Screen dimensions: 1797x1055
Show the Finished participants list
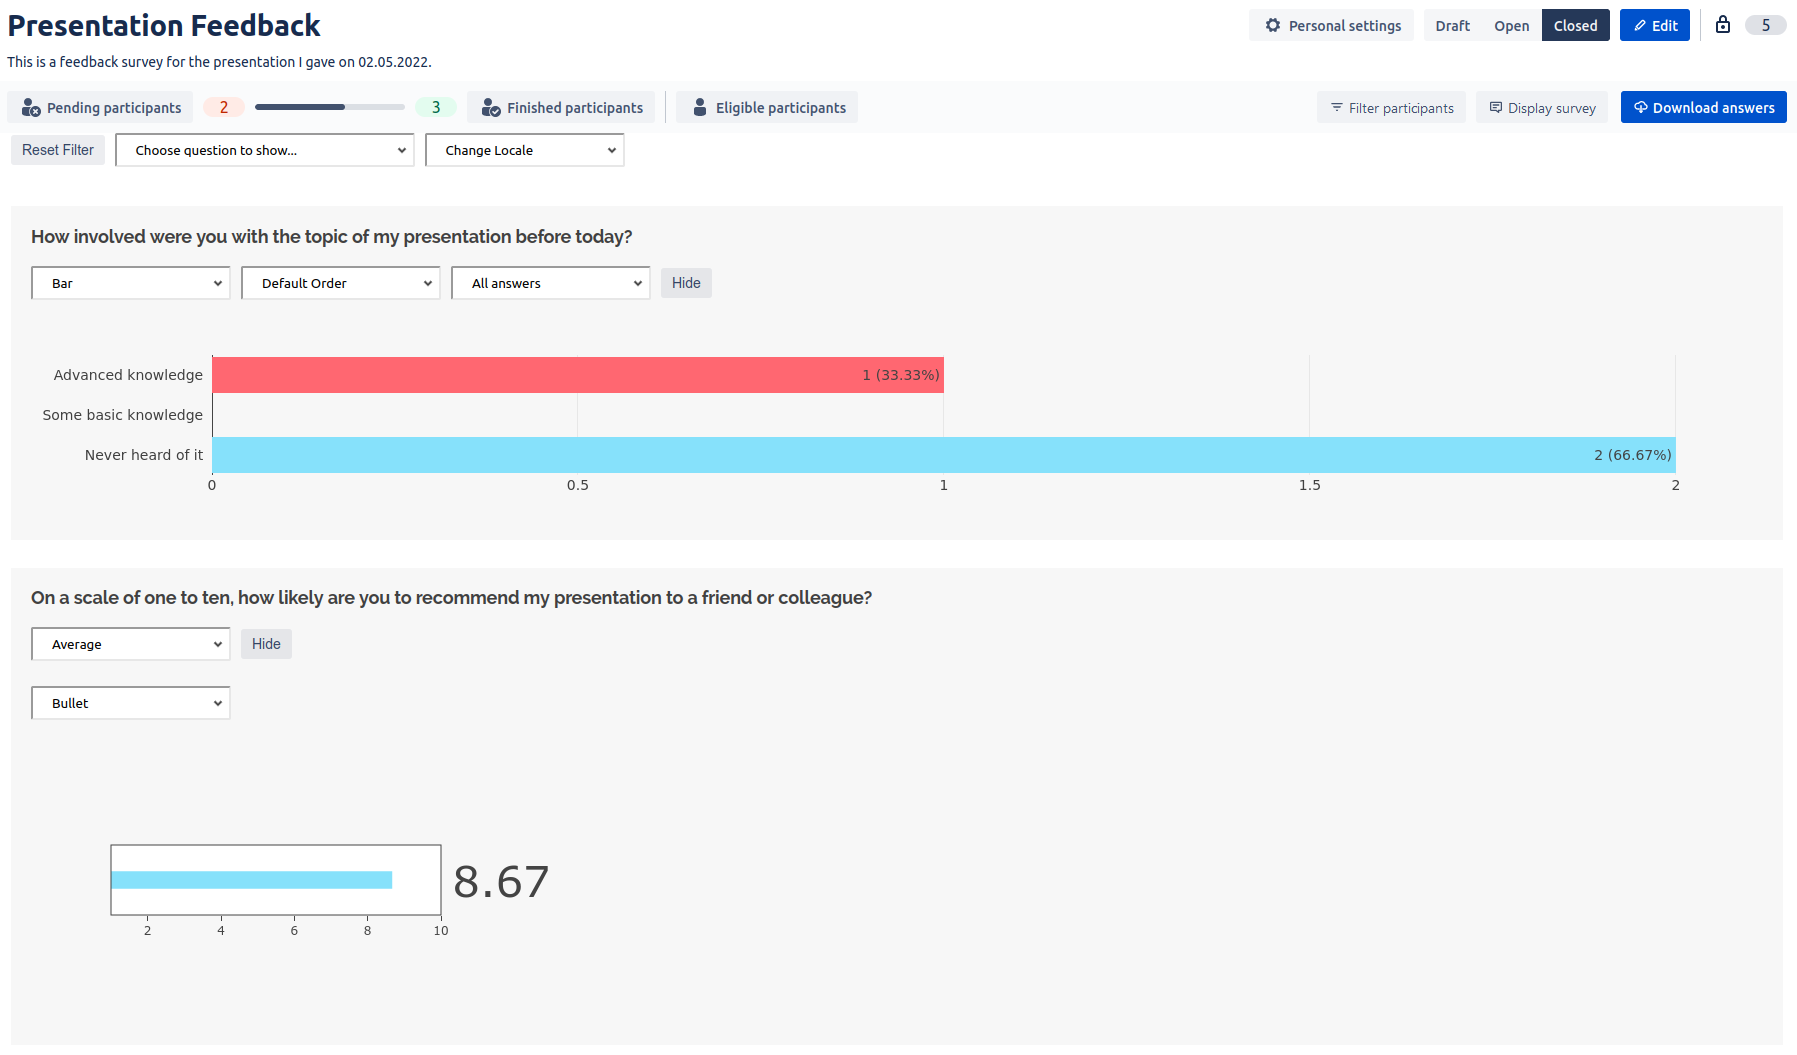click(561, 108)
